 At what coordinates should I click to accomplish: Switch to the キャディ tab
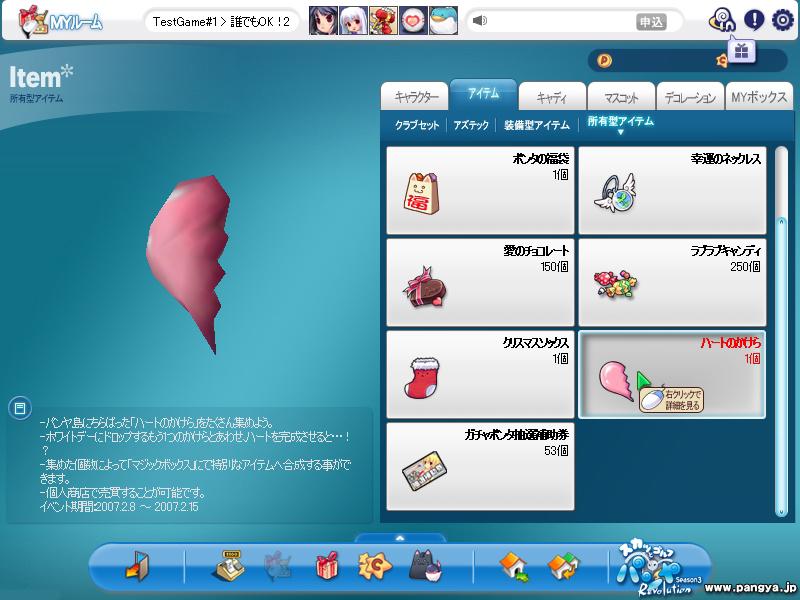[x=552, y=96]
